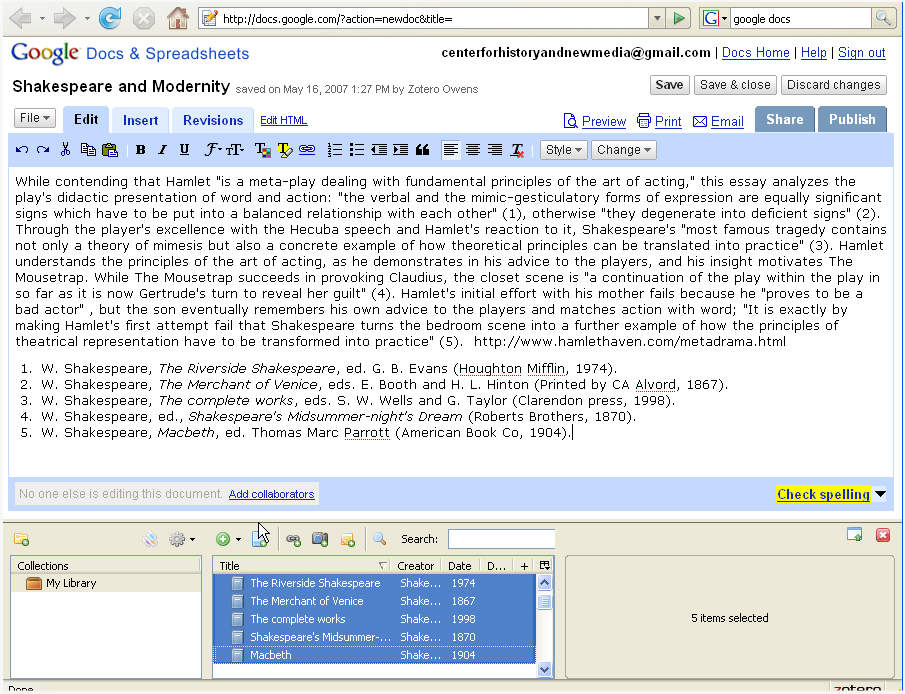This screenshot has height=694, width=905.
Task: Open the address bar history dropdown
Action: click(657, 18)
